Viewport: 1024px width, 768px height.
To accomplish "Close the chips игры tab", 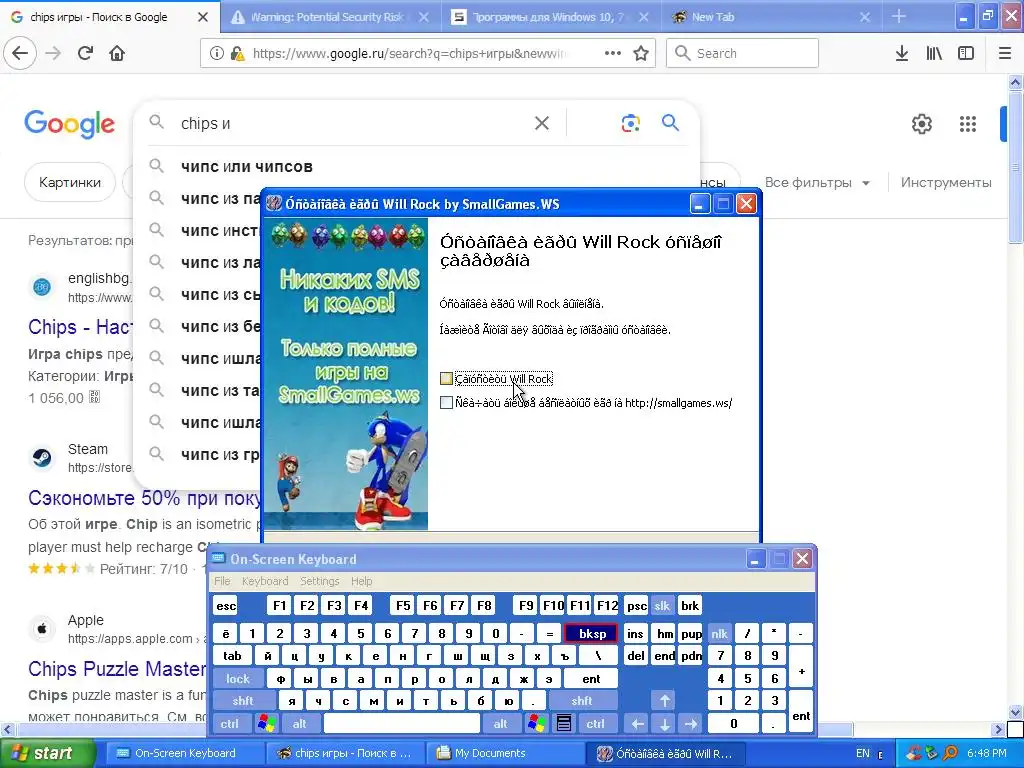I will pos(202,17).
